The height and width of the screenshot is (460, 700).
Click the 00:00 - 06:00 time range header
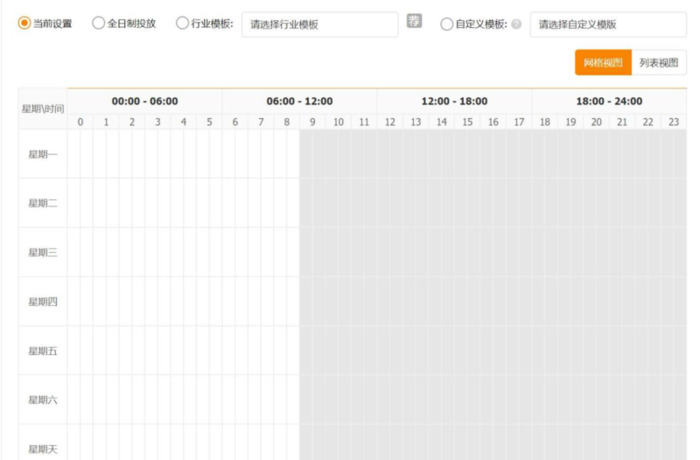click(x=145, y=101)
